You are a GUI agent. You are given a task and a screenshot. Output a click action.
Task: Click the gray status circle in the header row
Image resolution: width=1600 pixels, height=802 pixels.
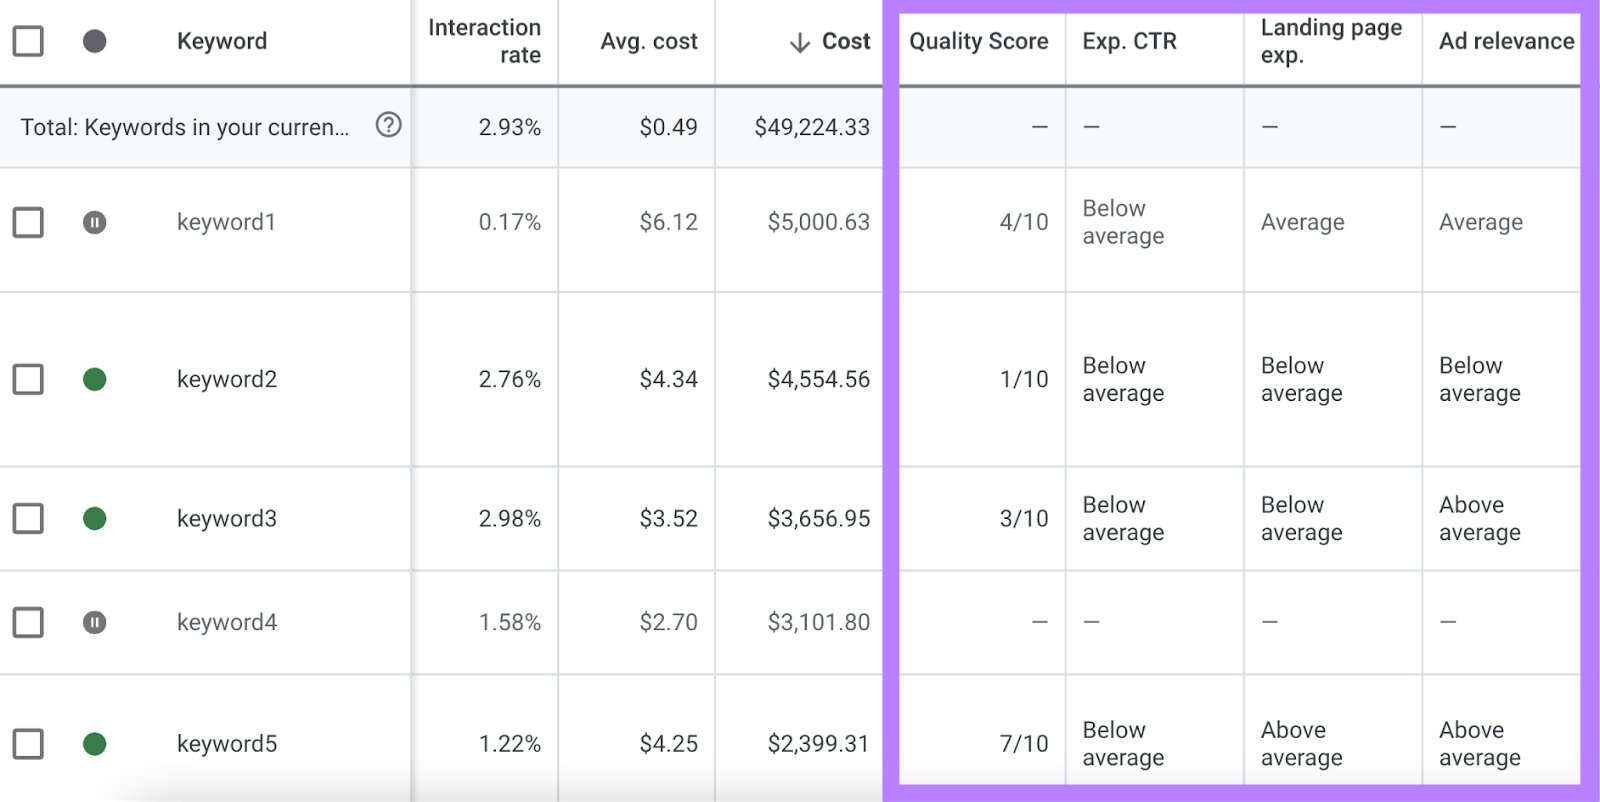[x=95, y=41]
